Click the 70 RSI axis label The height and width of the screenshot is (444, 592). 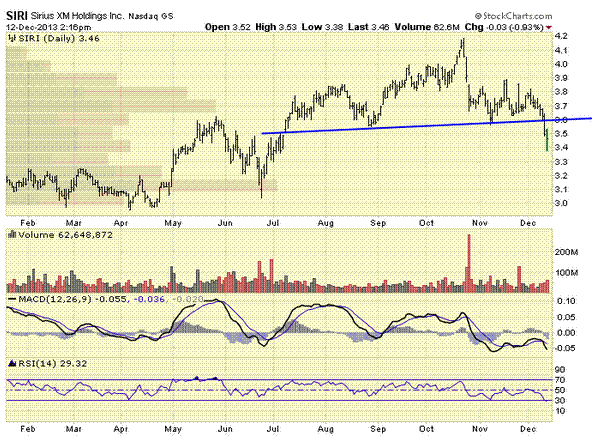point(560,380)
